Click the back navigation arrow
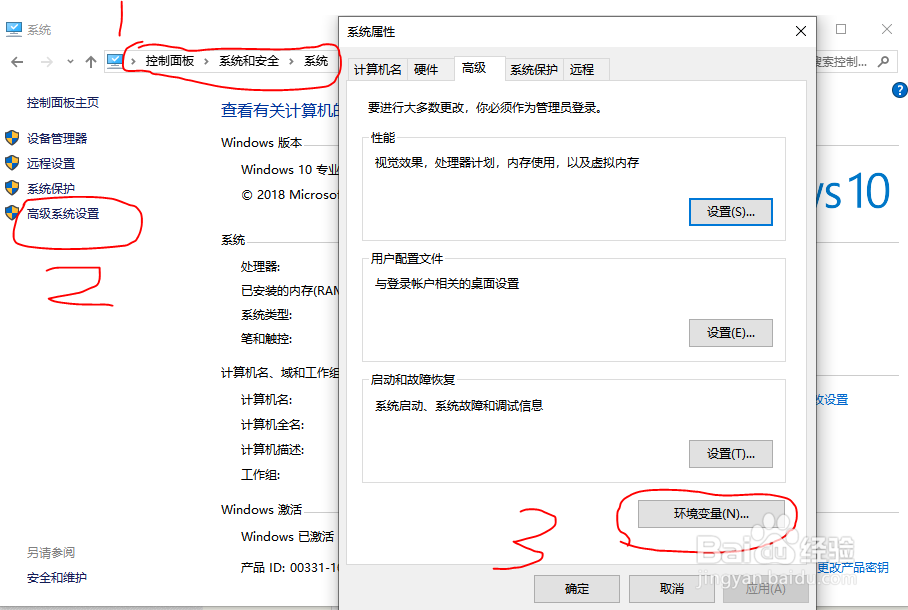The width and height of the screenshot is (908, 610). tap(16, 62)
